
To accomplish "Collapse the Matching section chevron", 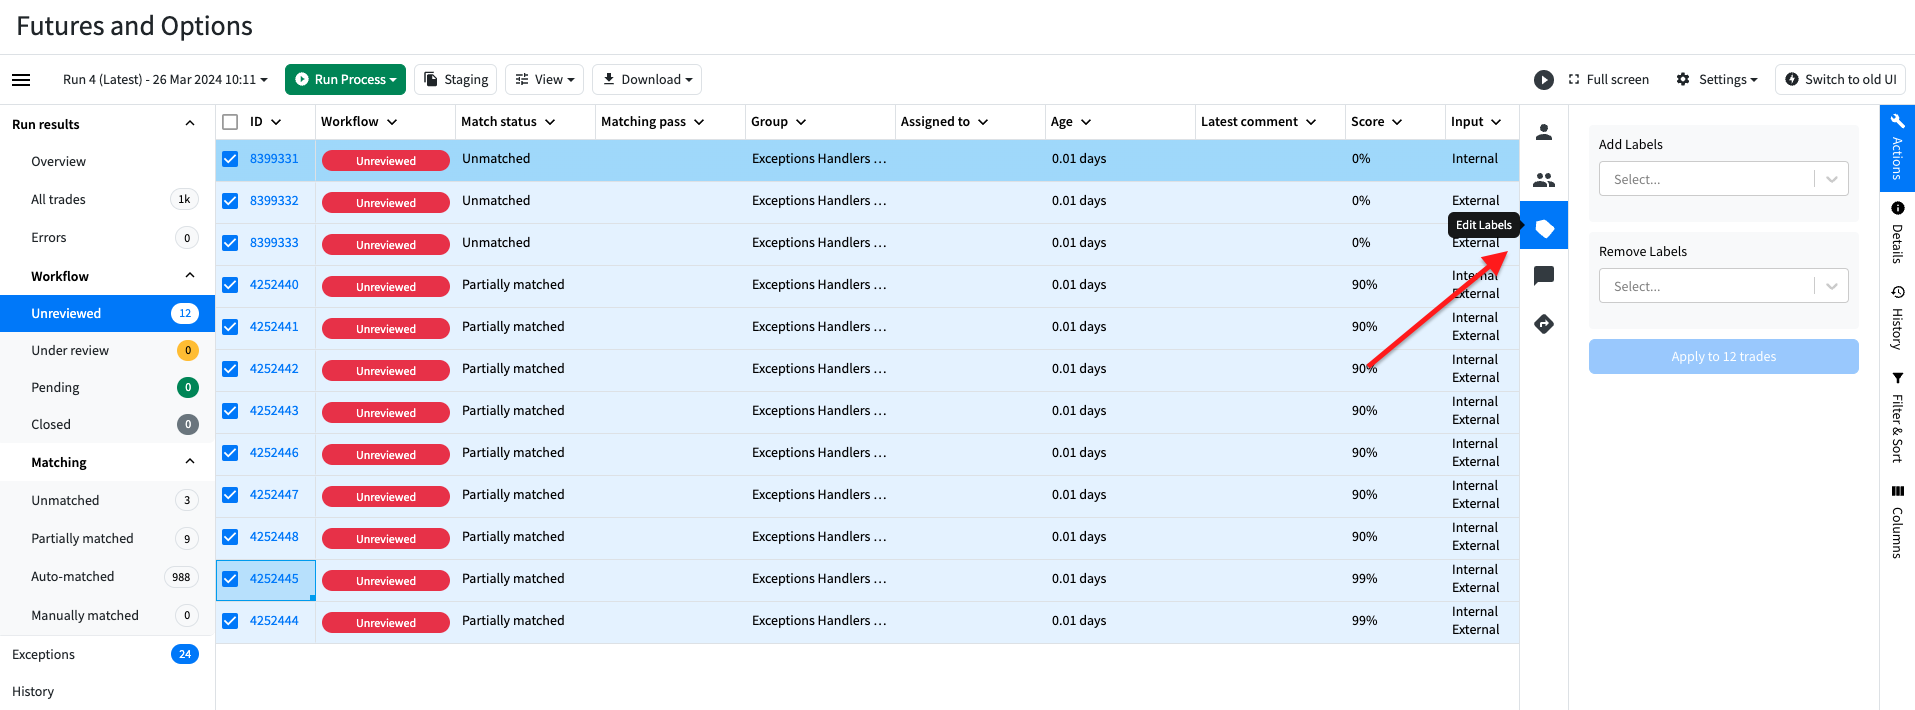I will pyautogui.click(x=190, y=462).
